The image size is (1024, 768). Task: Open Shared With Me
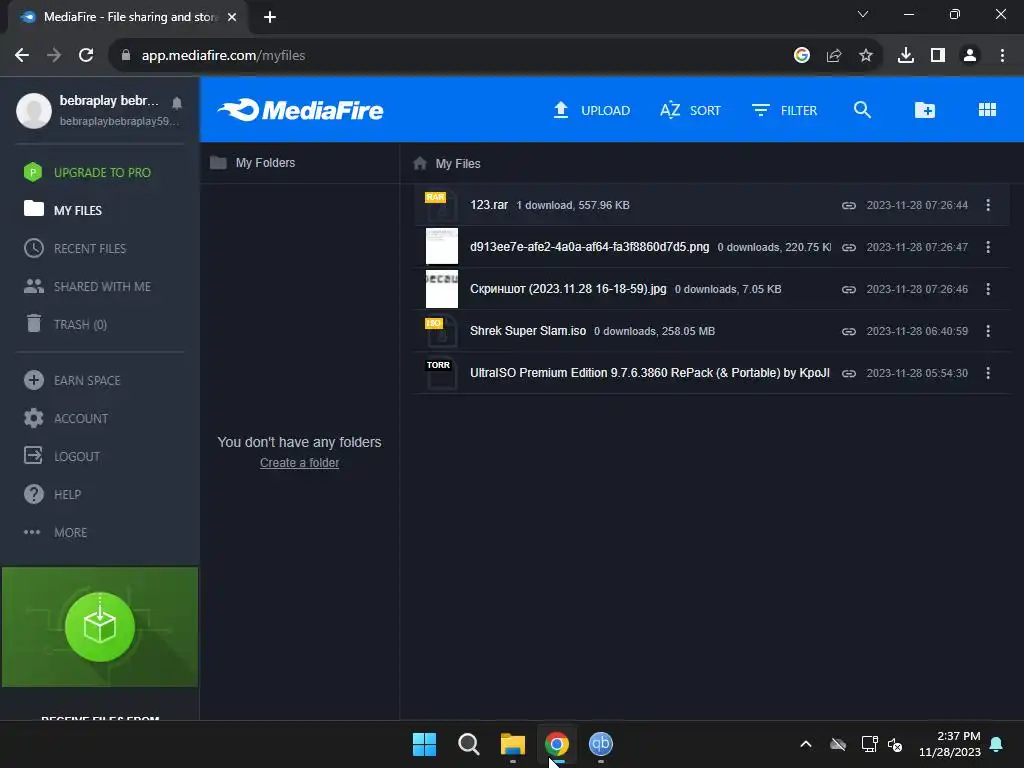pyautogui.click(x=88, y=286)
